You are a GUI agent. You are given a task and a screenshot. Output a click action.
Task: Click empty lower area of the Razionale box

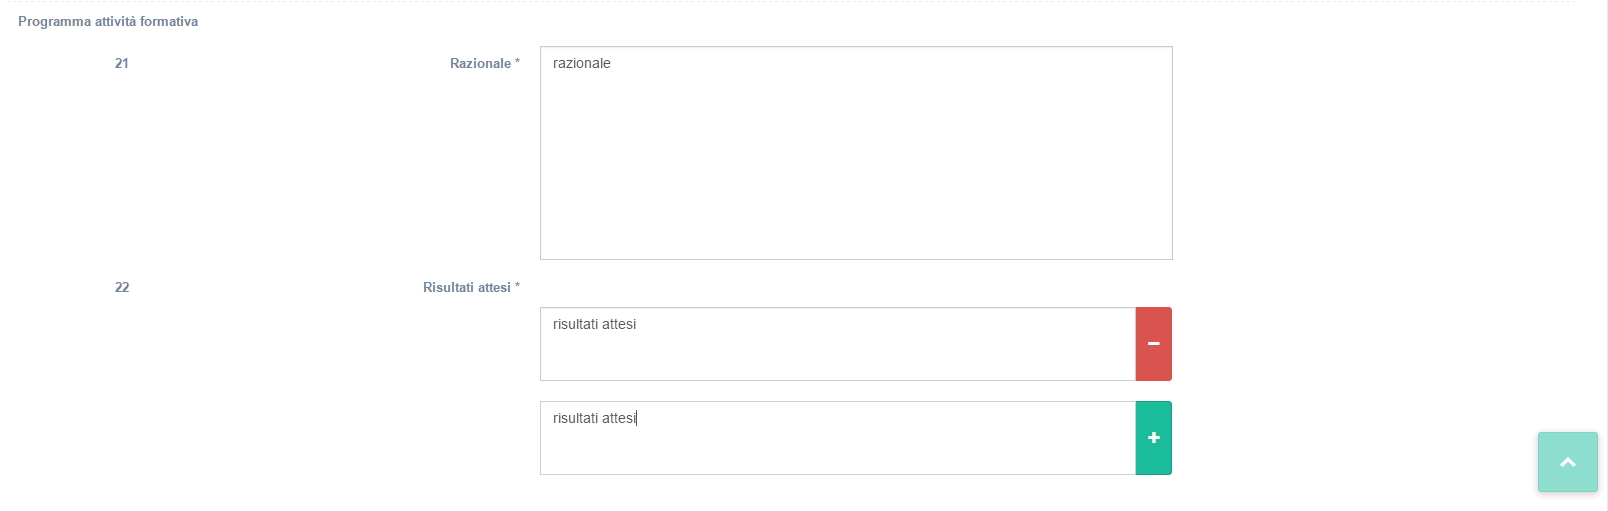[x=856, y=220]
